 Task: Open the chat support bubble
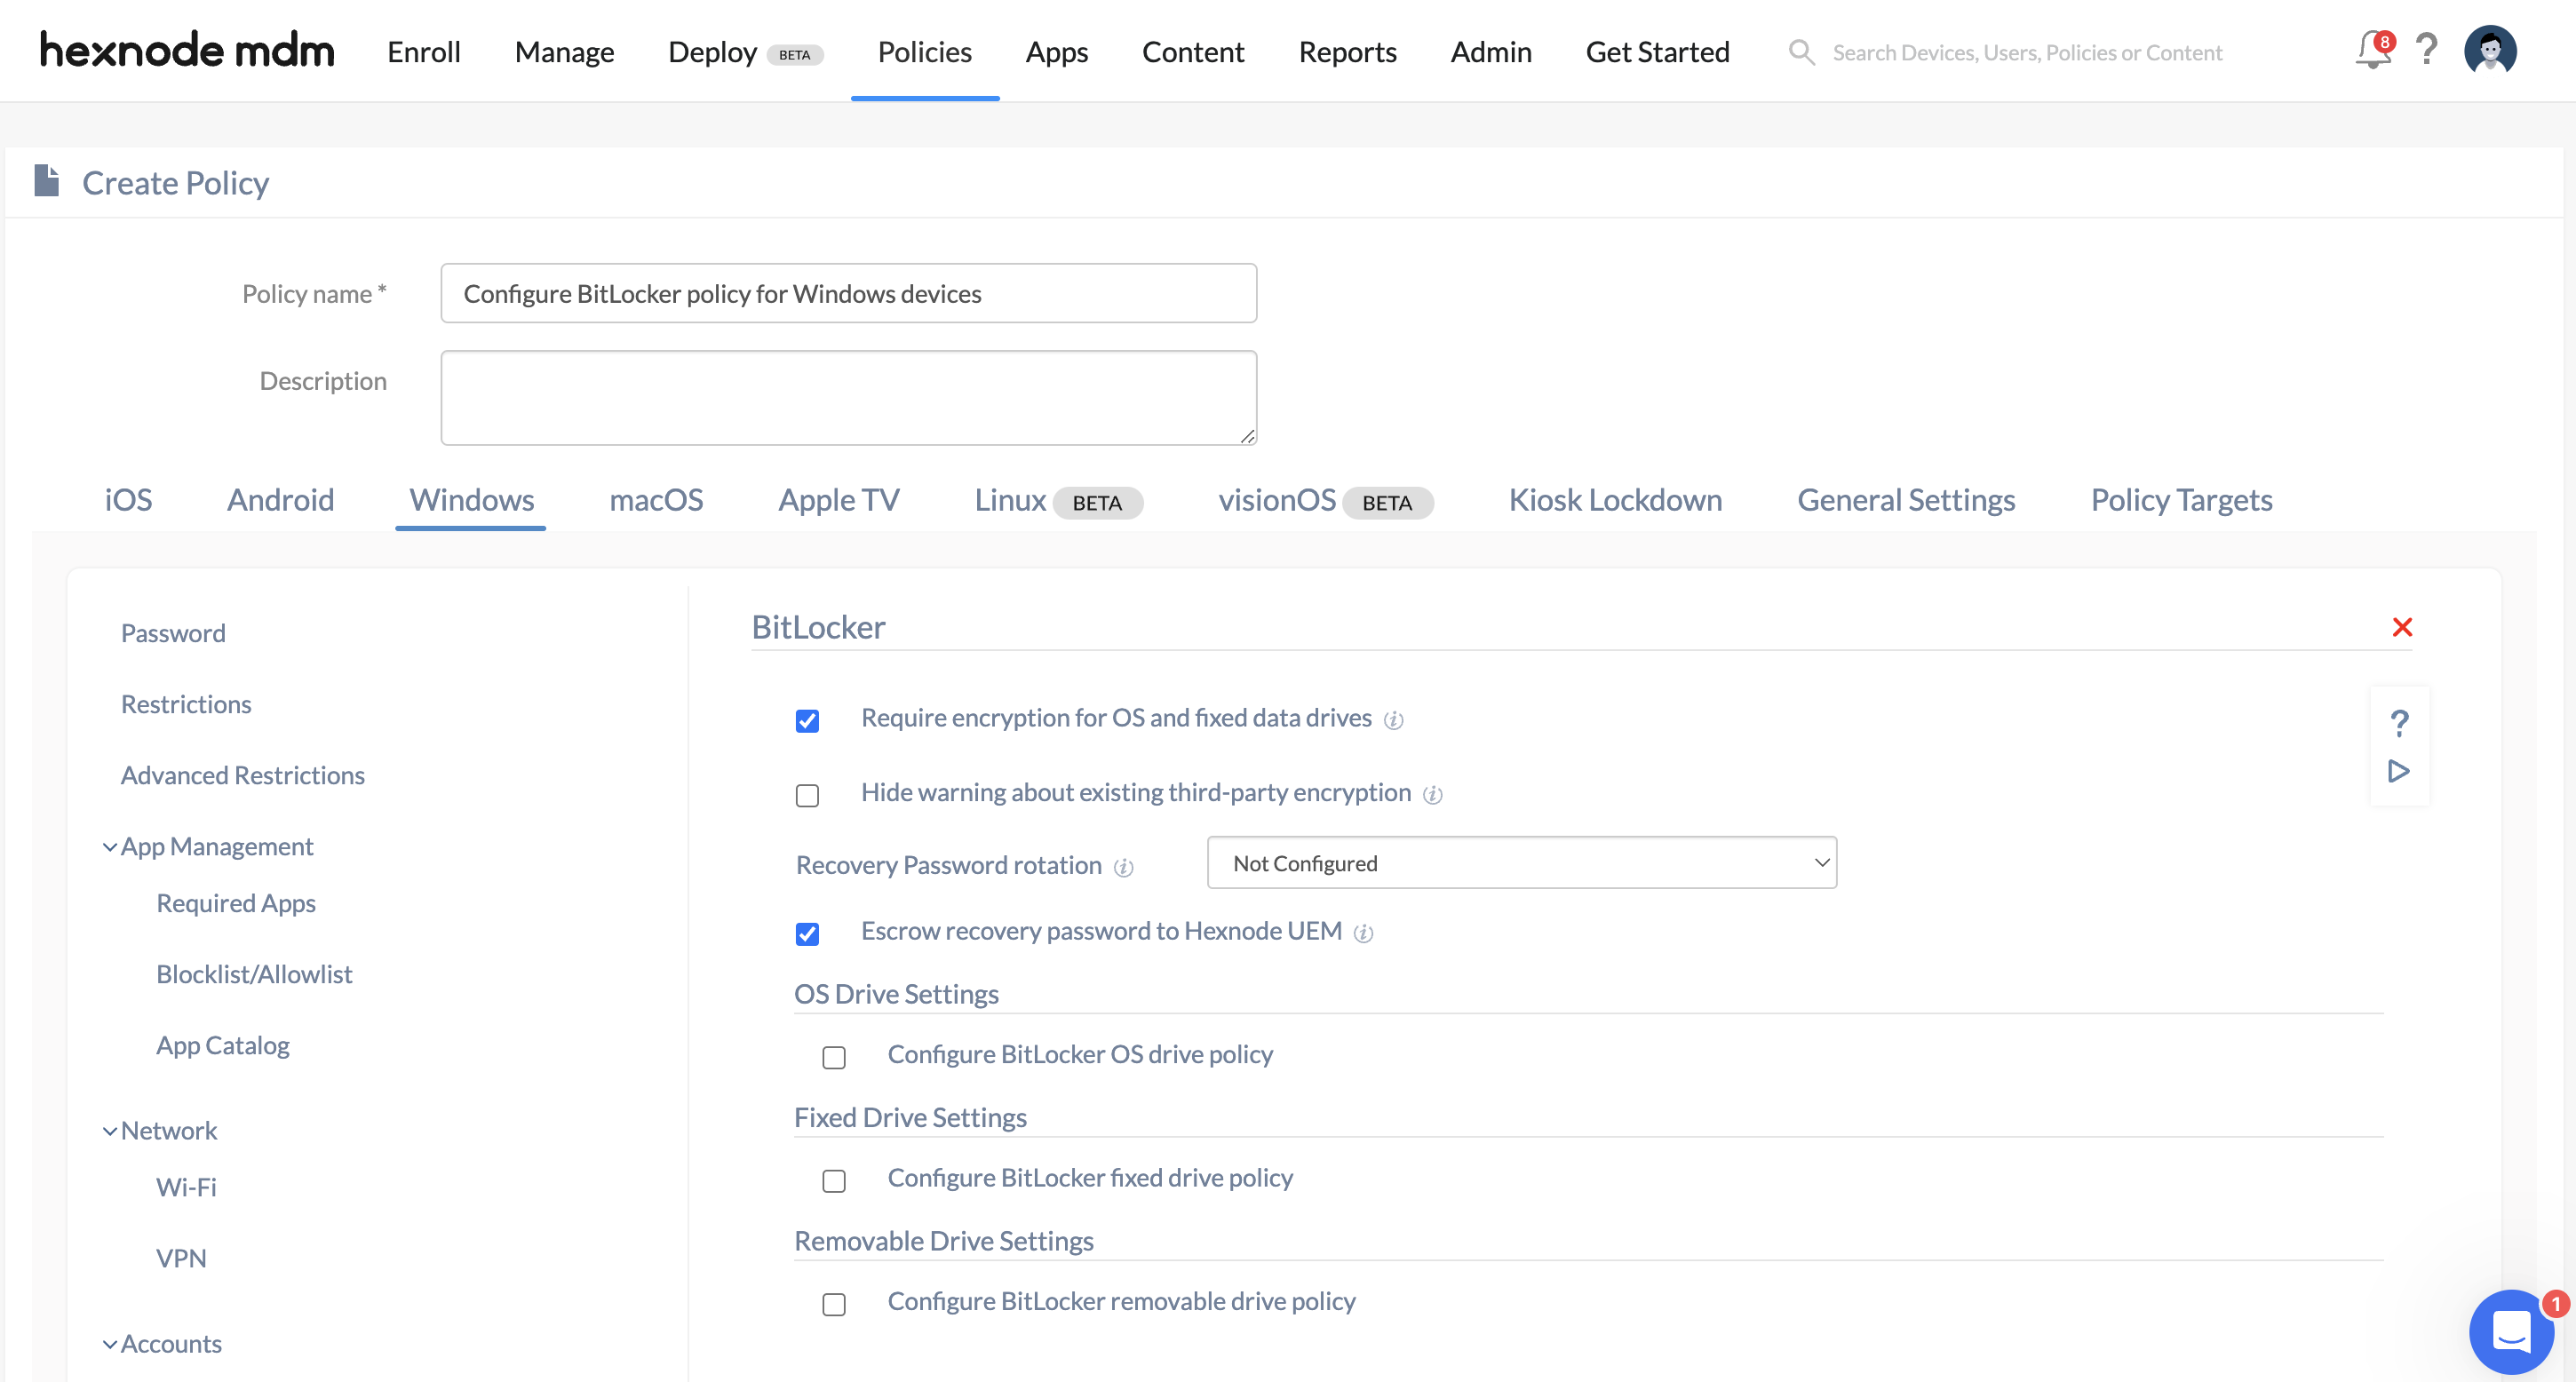click(2511, 1332)
